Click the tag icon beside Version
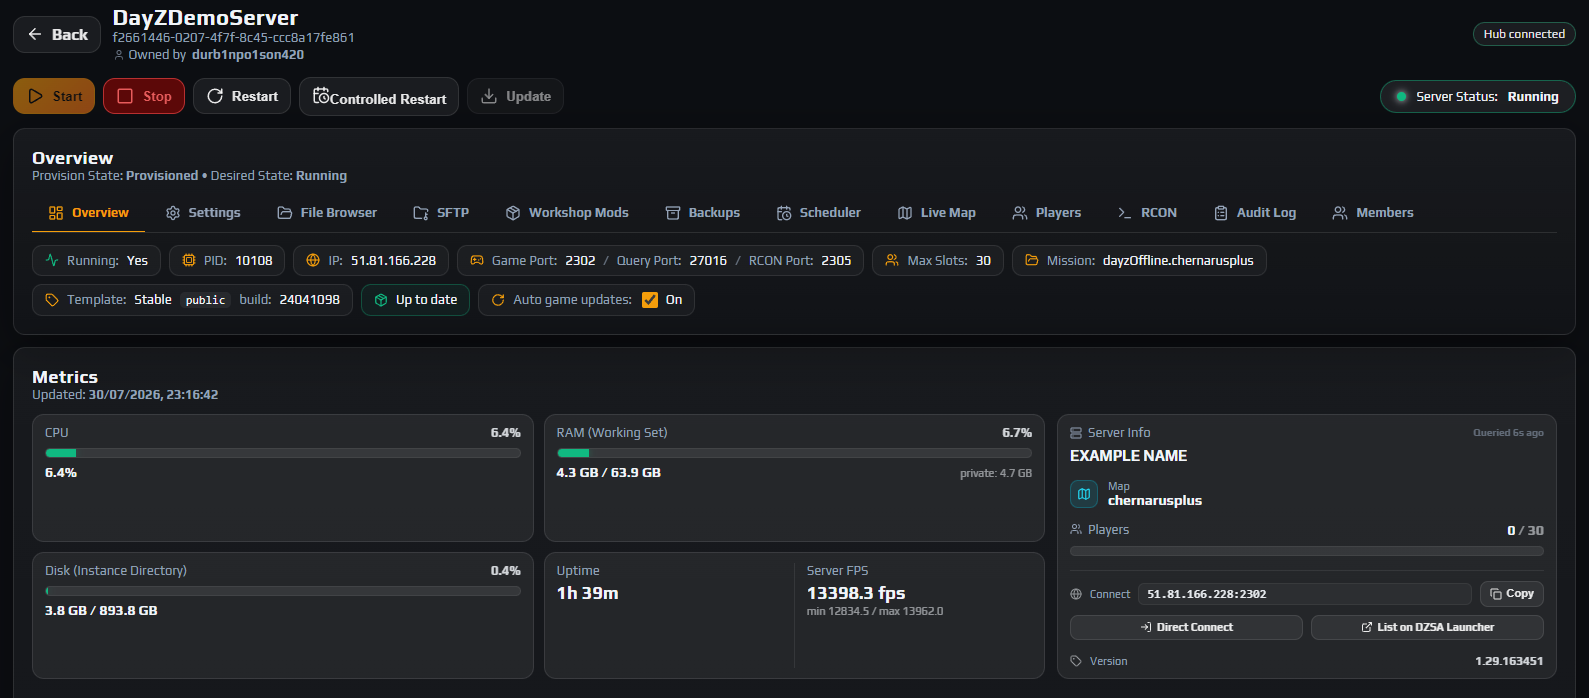The image size is (1589, 698). [x=1076, y=661]
